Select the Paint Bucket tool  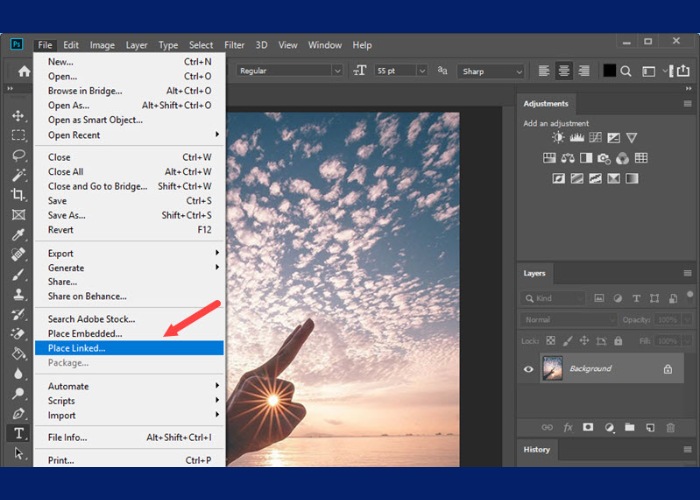point(18,354)
